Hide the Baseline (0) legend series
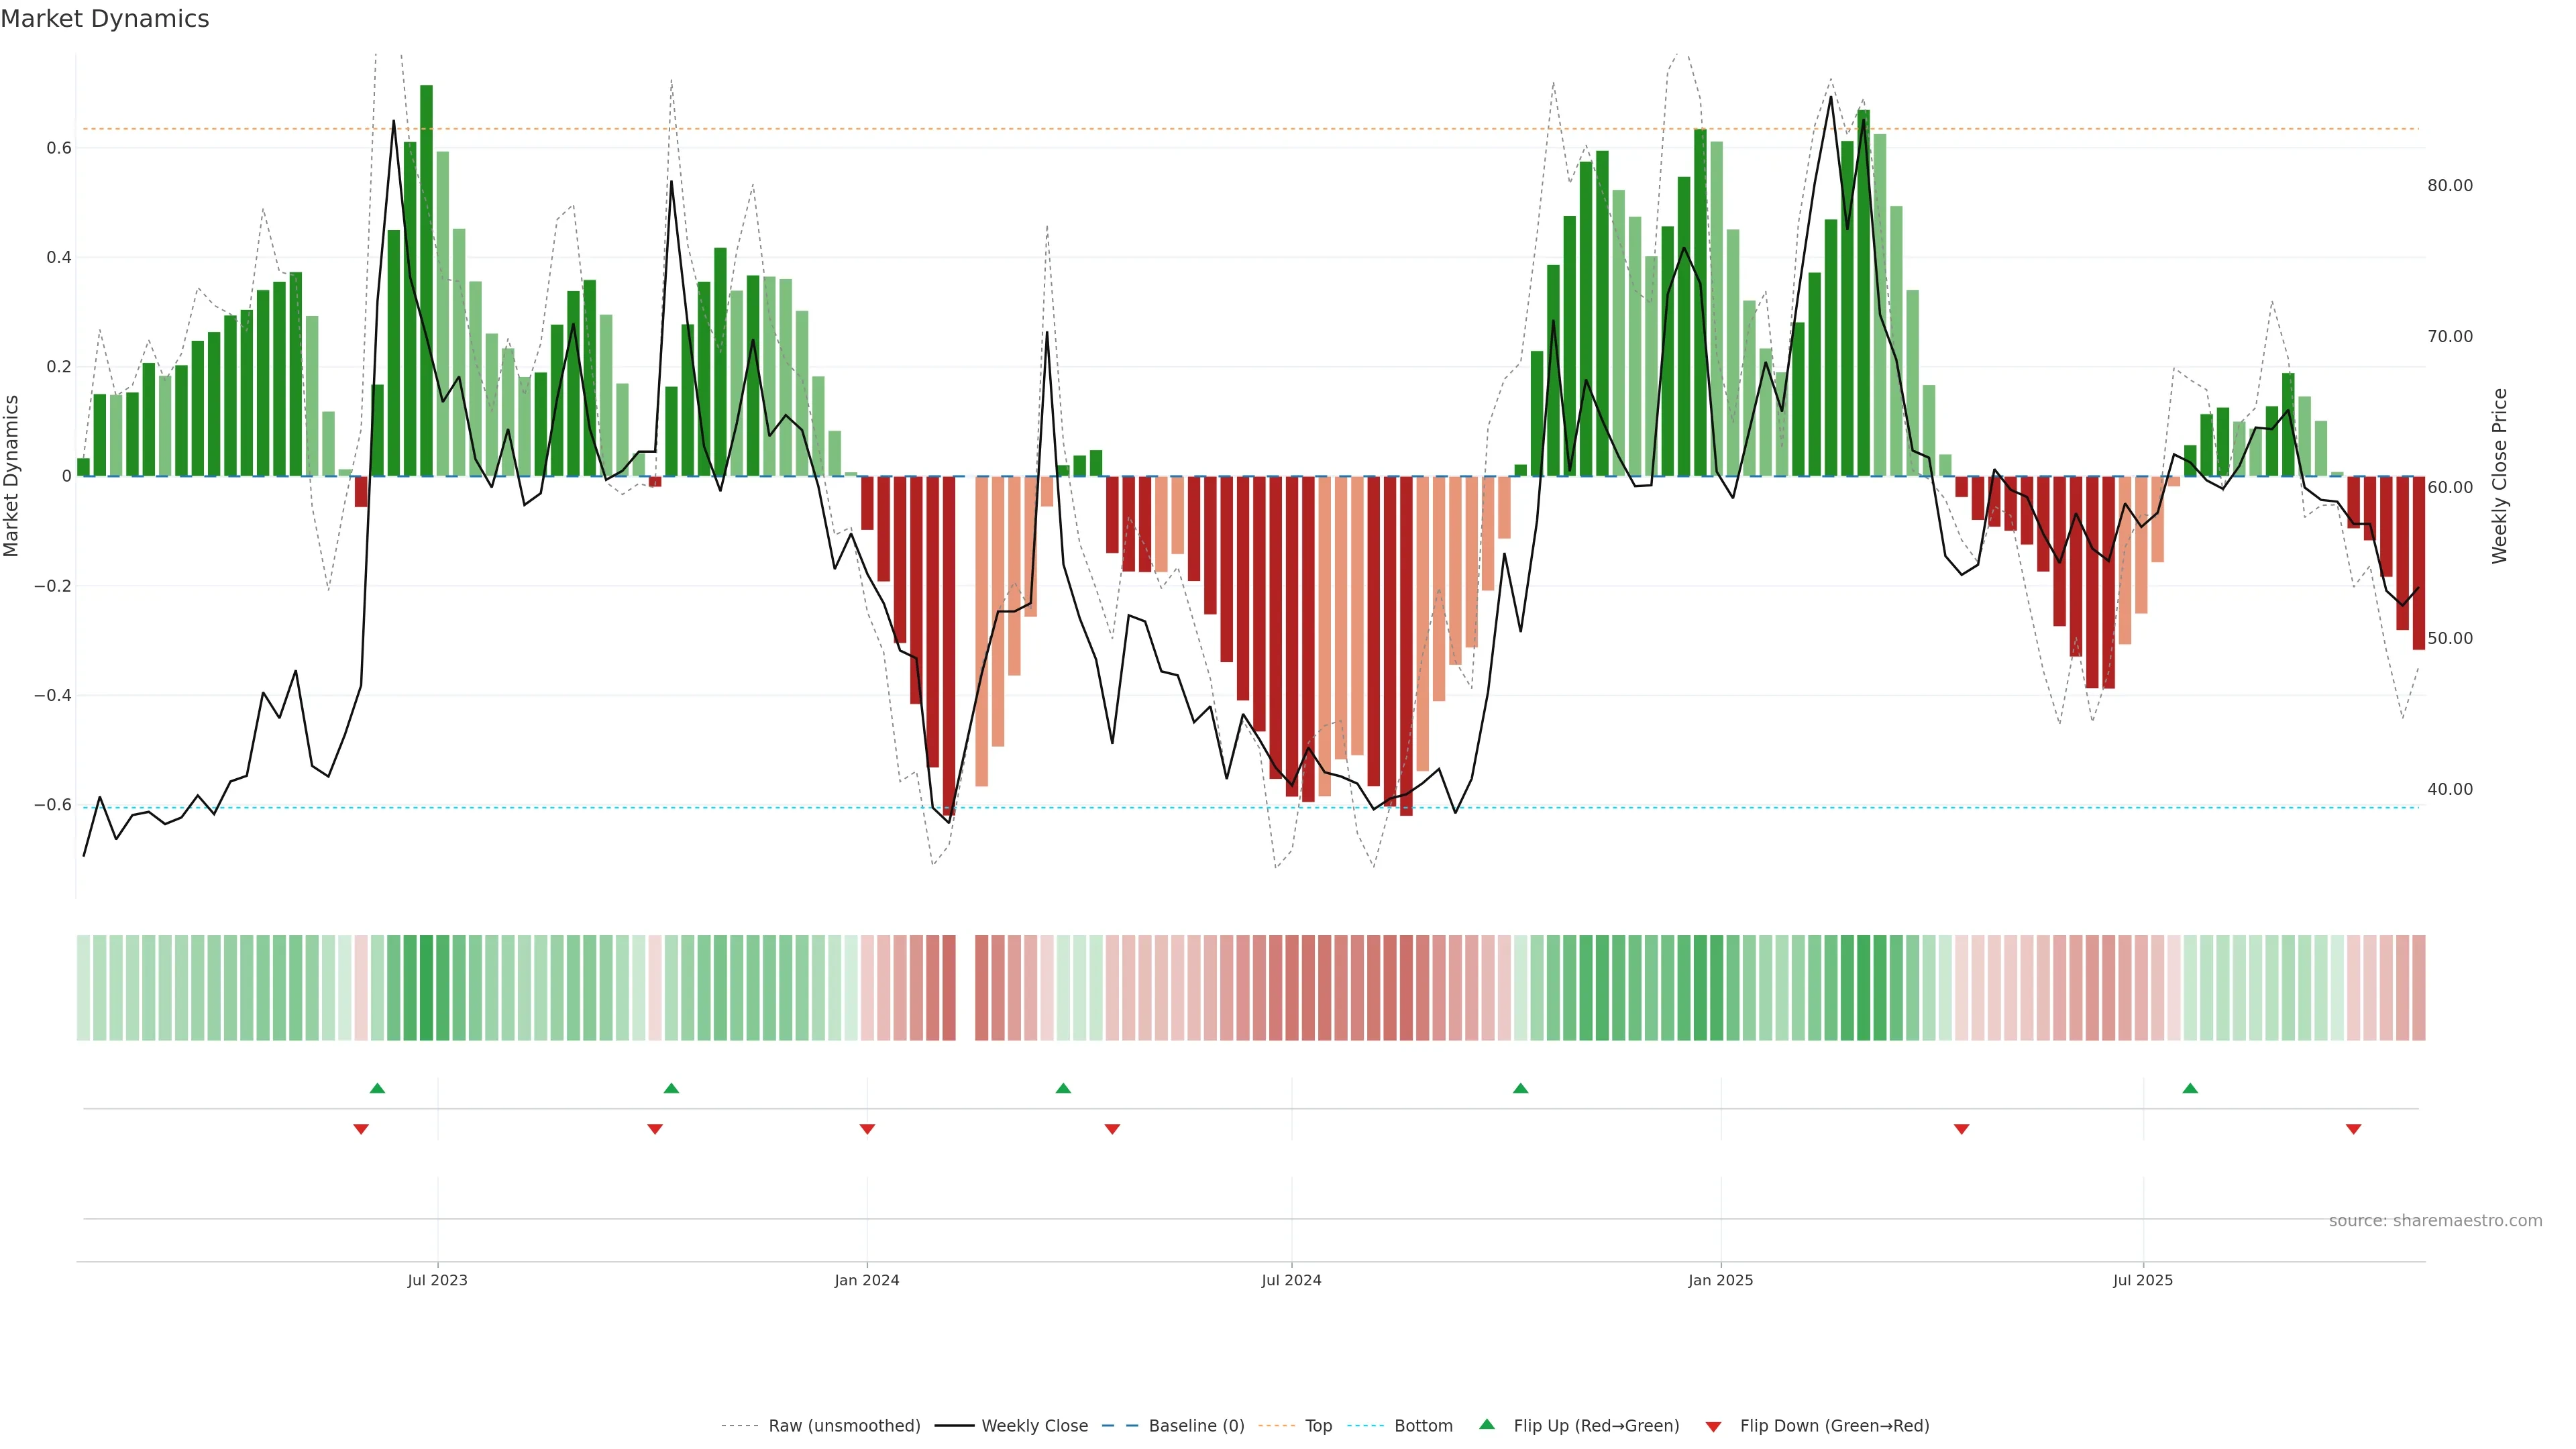This screenshot has height=1449, width=2576. (x=1196, y=1426)
